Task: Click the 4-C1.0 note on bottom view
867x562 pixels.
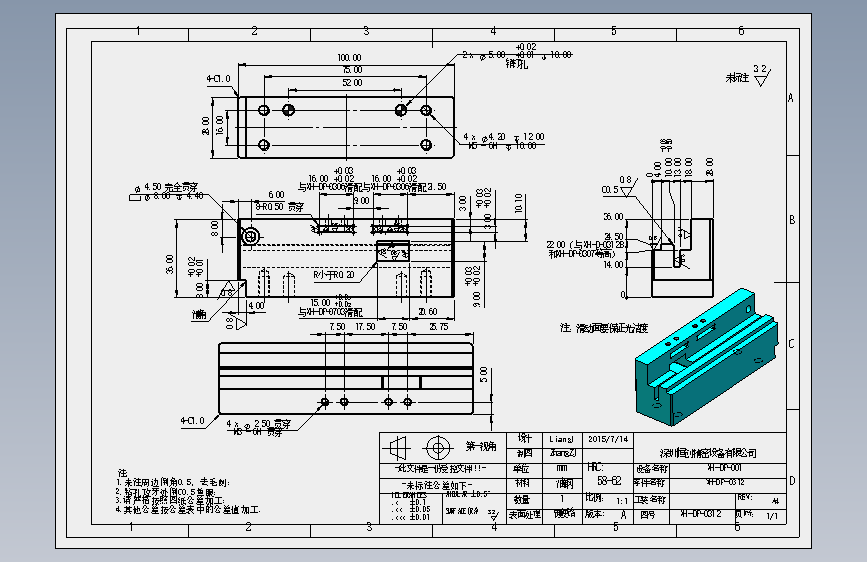Action: [x=192, y=420]
